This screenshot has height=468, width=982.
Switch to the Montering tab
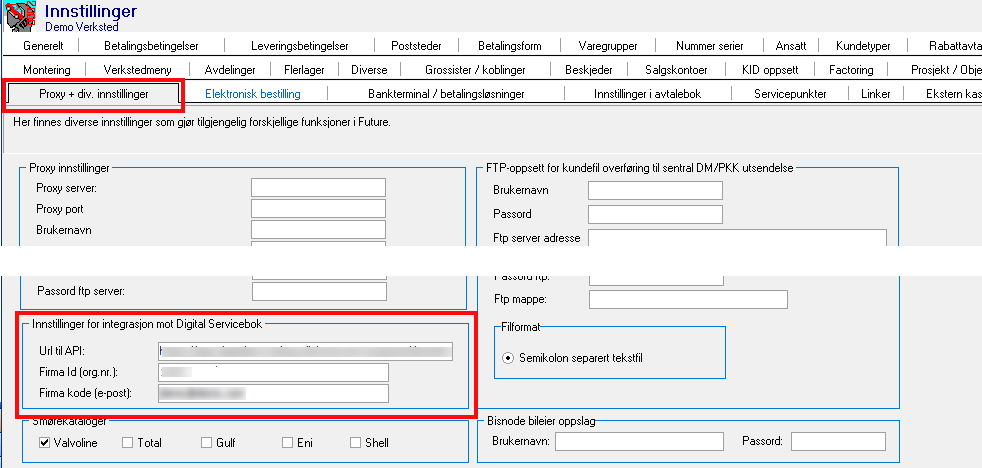coord(46,70)
